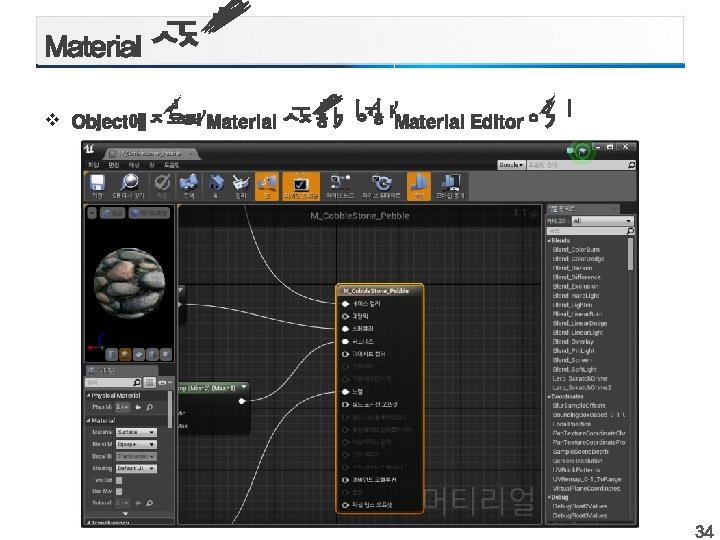Select the Palette panel tab
The height and width of the screenshot is (540, 720).
tap(583, 209)
